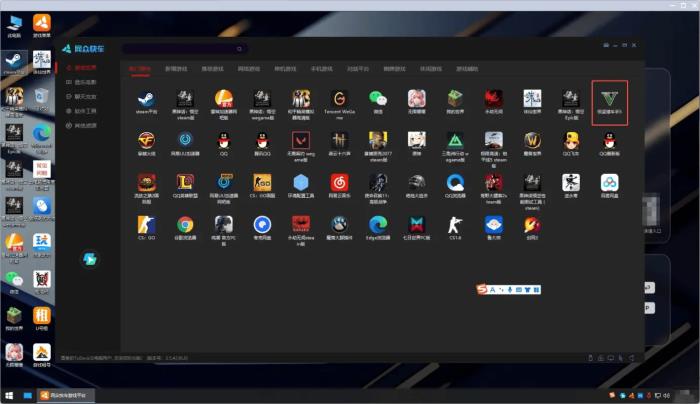Viewport: 700px width, 404px height.
Task: Open 音乐电影 in the launcher sidebar
Action: (81, 82)
